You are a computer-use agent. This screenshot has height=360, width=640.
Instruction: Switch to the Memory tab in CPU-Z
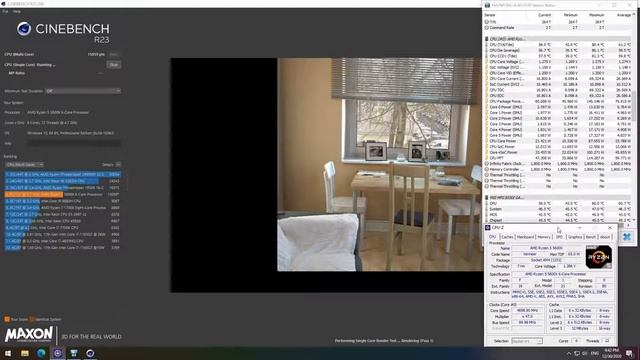(544, 237)
